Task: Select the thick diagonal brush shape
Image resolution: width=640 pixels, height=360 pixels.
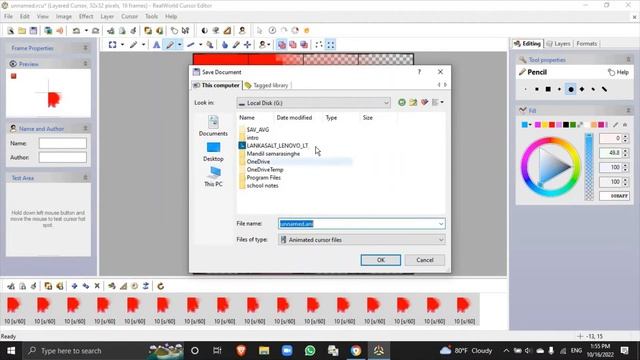Action: pyautogui.click(x=604, y=89)
